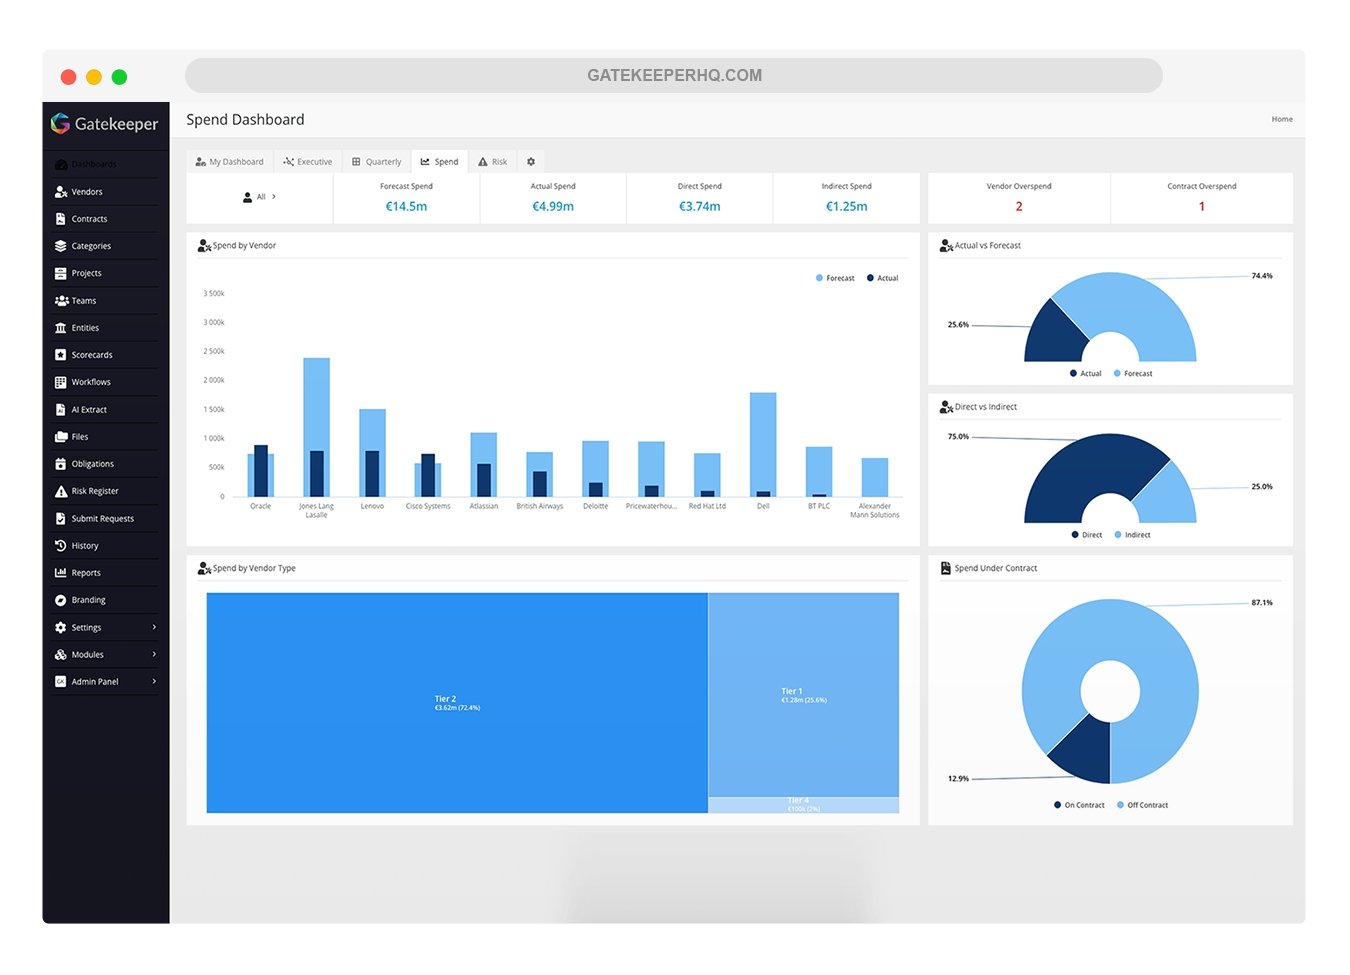Hide Off Contract data via the donut legend
This screenshot has width=1350, height=975.
pos(1142,804)
